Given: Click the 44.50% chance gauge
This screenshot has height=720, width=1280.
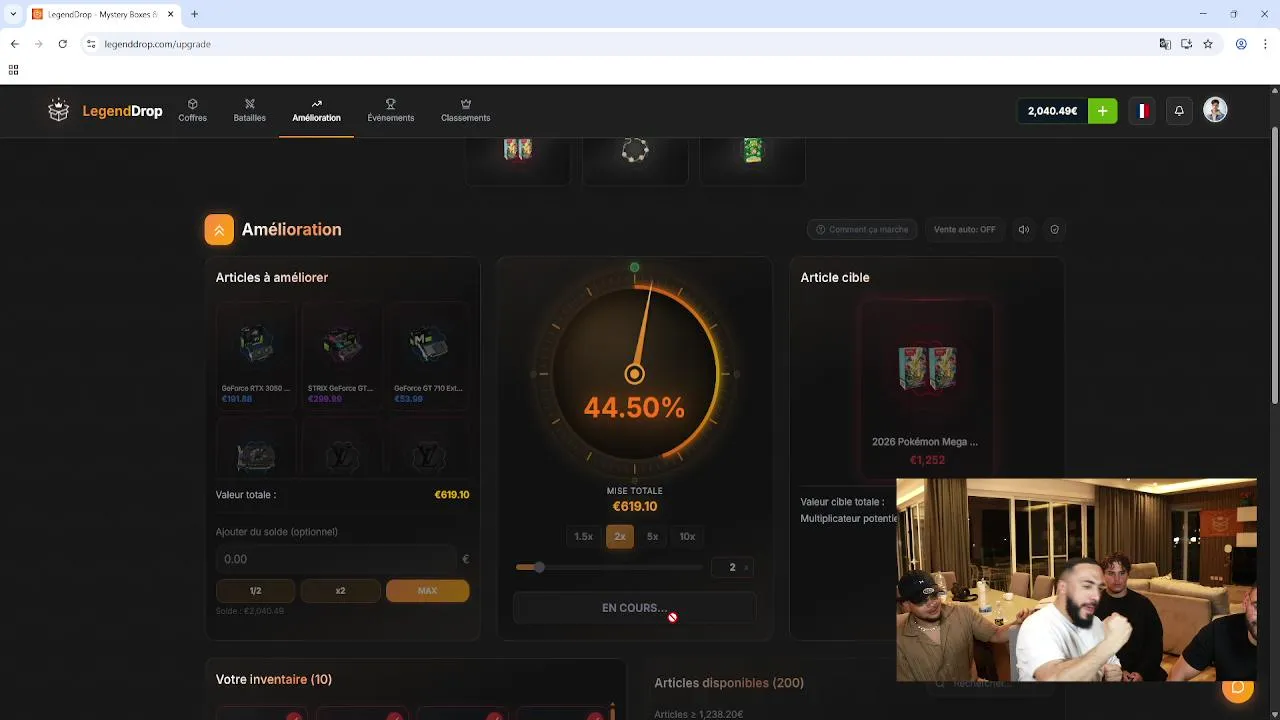Looking at the screenshot, I should (634, 372).
